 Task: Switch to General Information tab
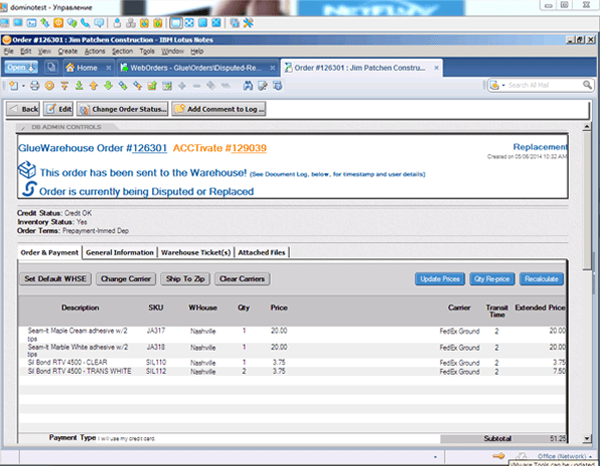(x=119, y=253)
